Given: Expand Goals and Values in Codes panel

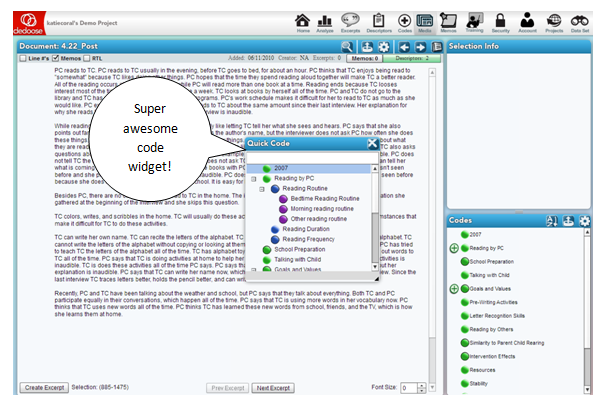Looking at the screenshot, I should [454, 289].
